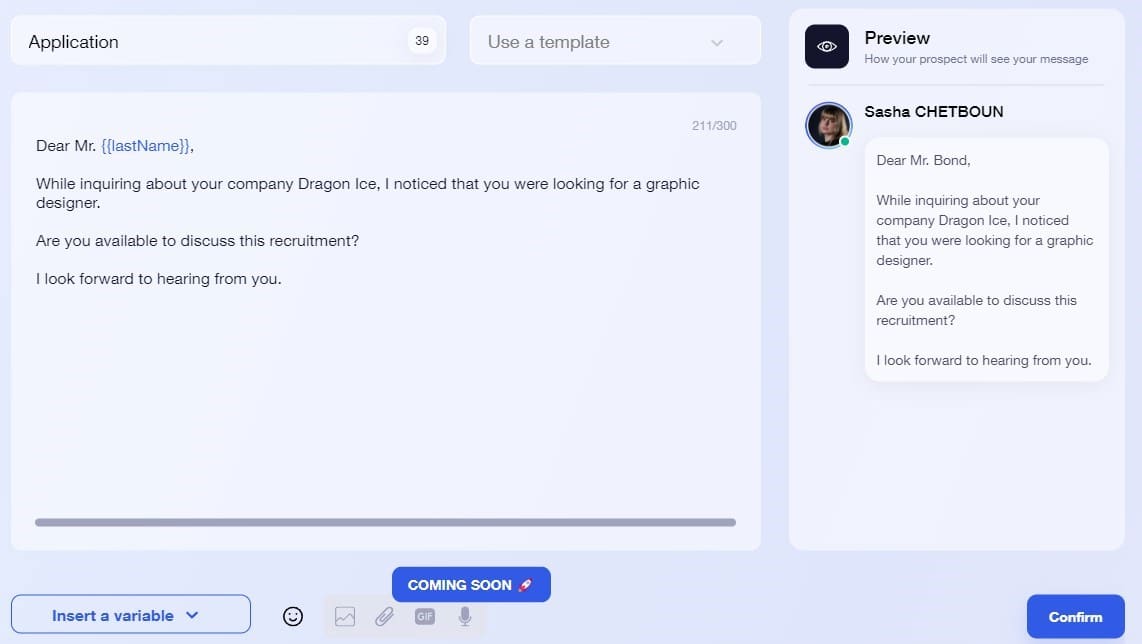1142x644 pixels.
Task: Click Sasha's profile picture
Action: click(828, 125)
